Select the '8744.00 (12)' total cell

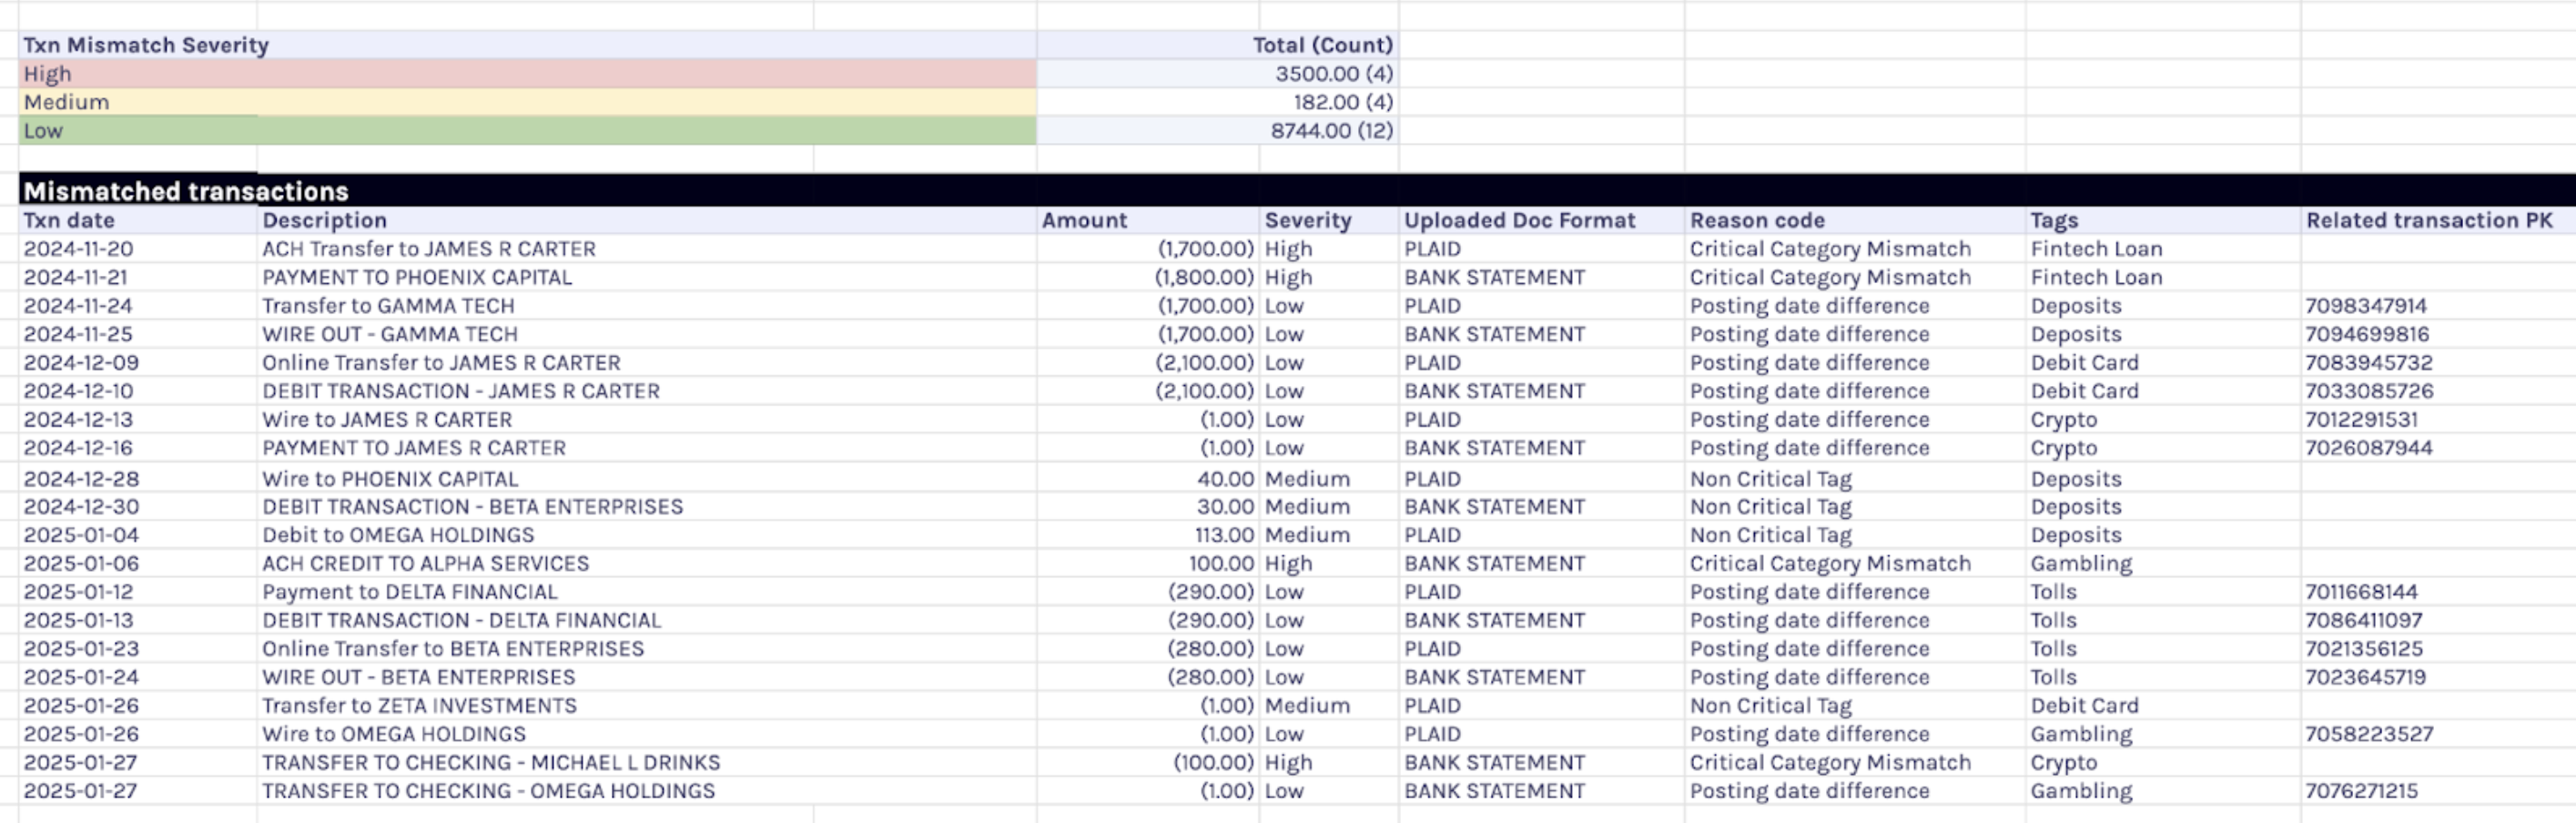pos(1217,131)
